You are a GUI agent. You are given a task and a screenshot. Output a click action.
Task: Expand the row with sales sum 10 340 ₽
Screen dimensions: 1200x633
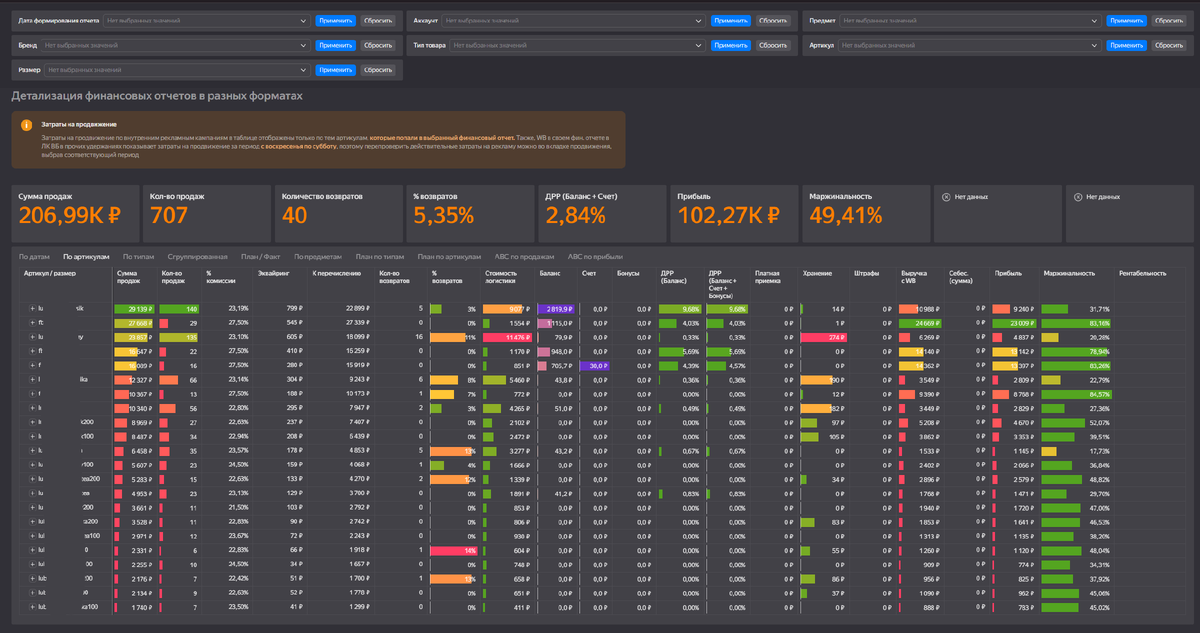32,408
